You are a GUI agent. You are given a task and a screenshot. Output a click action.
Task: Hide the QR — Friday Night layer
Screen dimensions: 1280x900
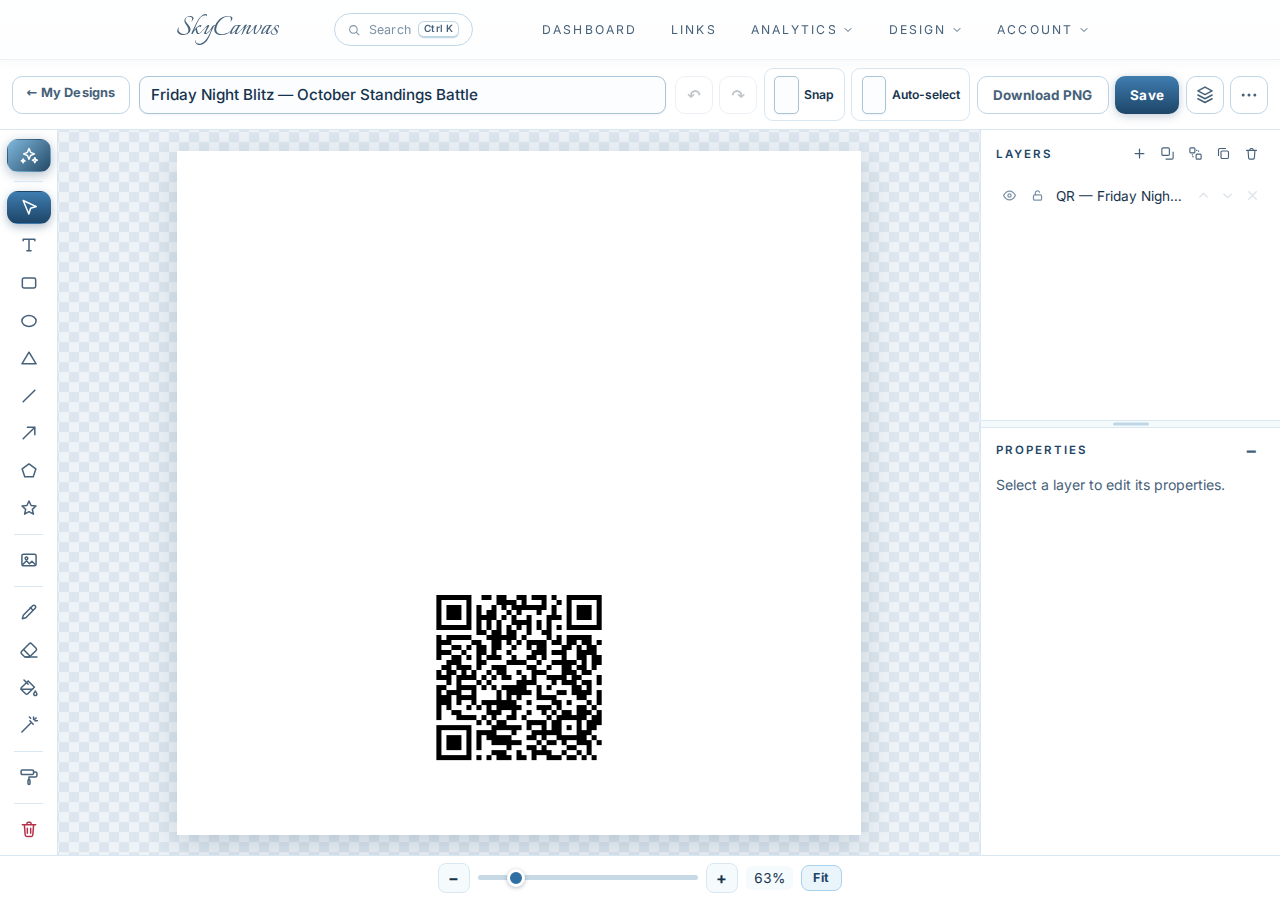pos(1009,196)
